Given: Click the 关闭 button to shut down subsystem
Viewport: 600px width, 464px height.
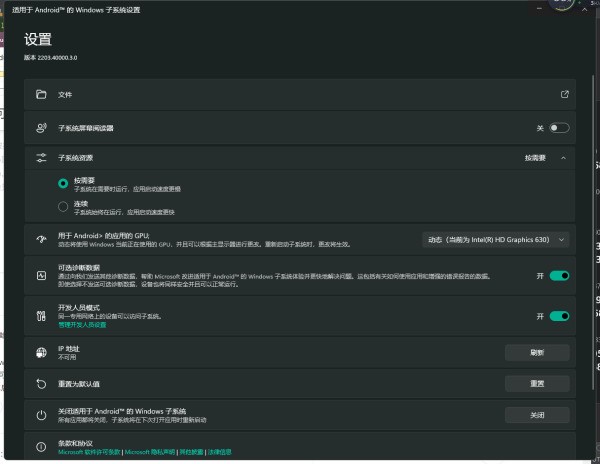Looking at the screenshot, I should 537,415.
